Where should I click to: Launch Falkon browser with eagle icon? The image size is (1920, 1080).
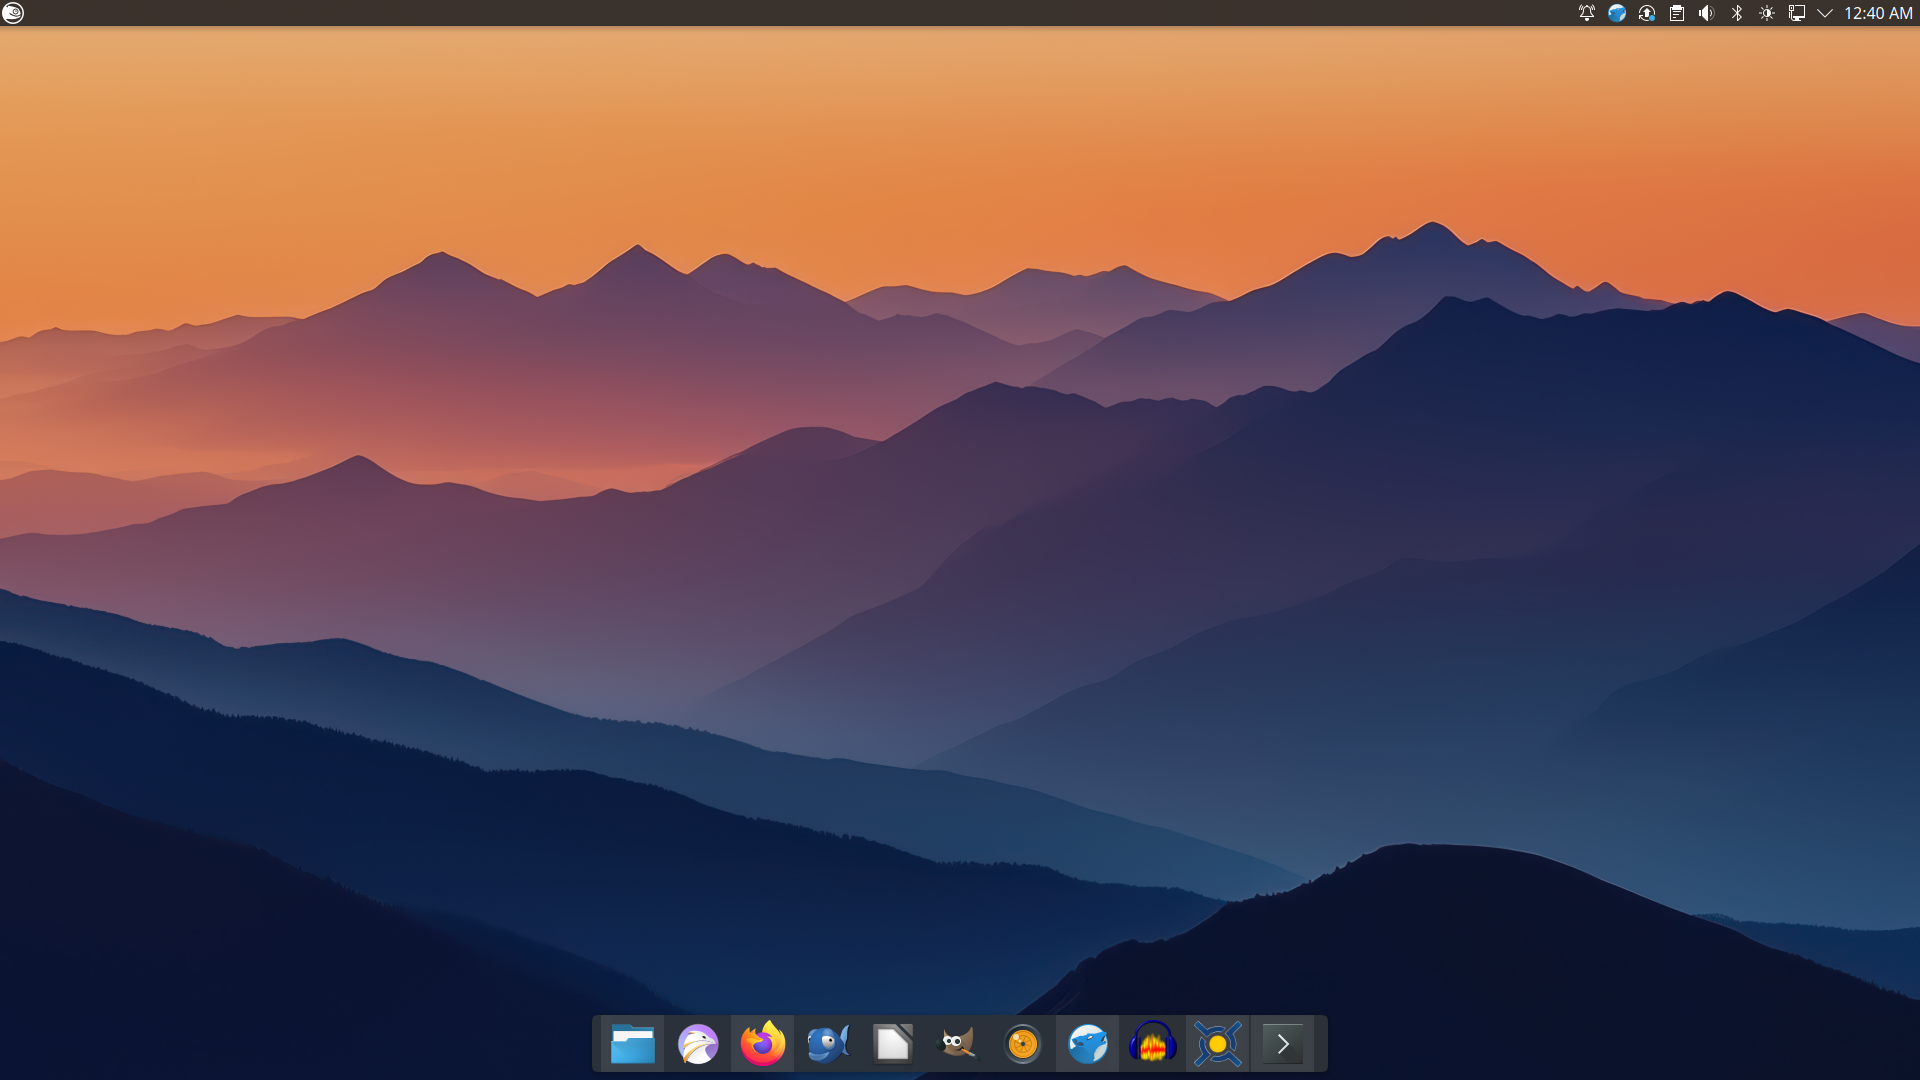point(697,1045)
